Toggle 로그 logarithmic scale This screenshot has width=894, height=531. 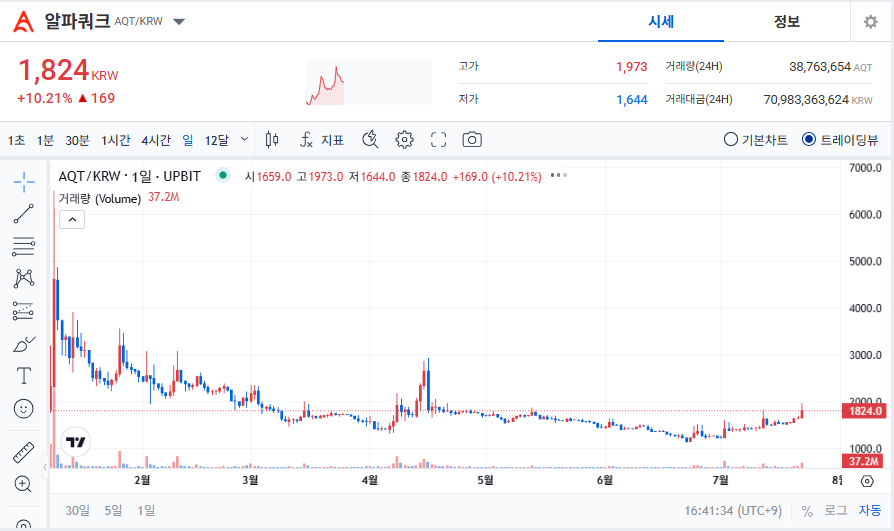(836, 510)
